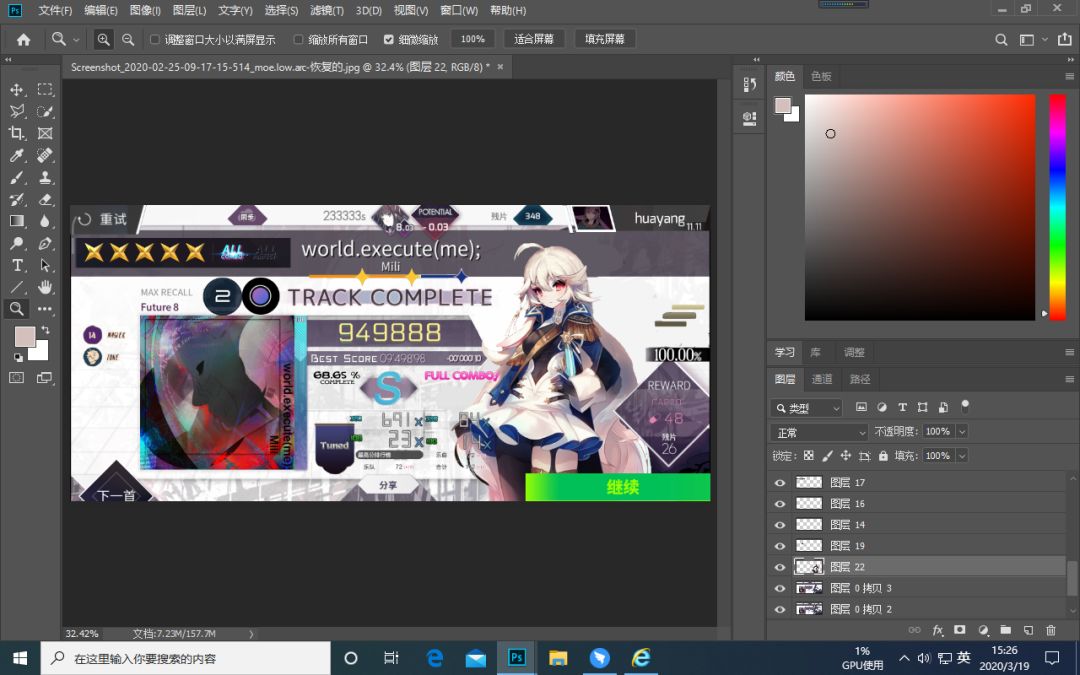This screenshot has width=1080, height=675.
Task: Click the Create new layer icon
Action: [x=1028, y=630]
